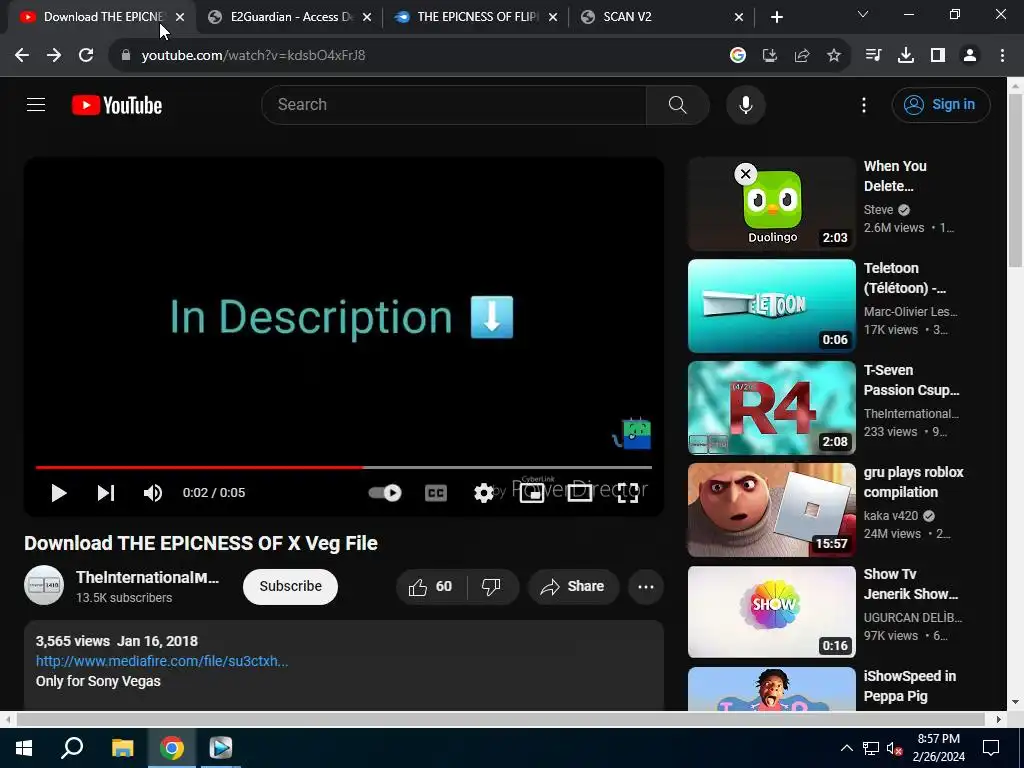Viewport: 1024px width, 768px height.
Task: Open YouTube settings three-dot menu
Action: [863, 104]
